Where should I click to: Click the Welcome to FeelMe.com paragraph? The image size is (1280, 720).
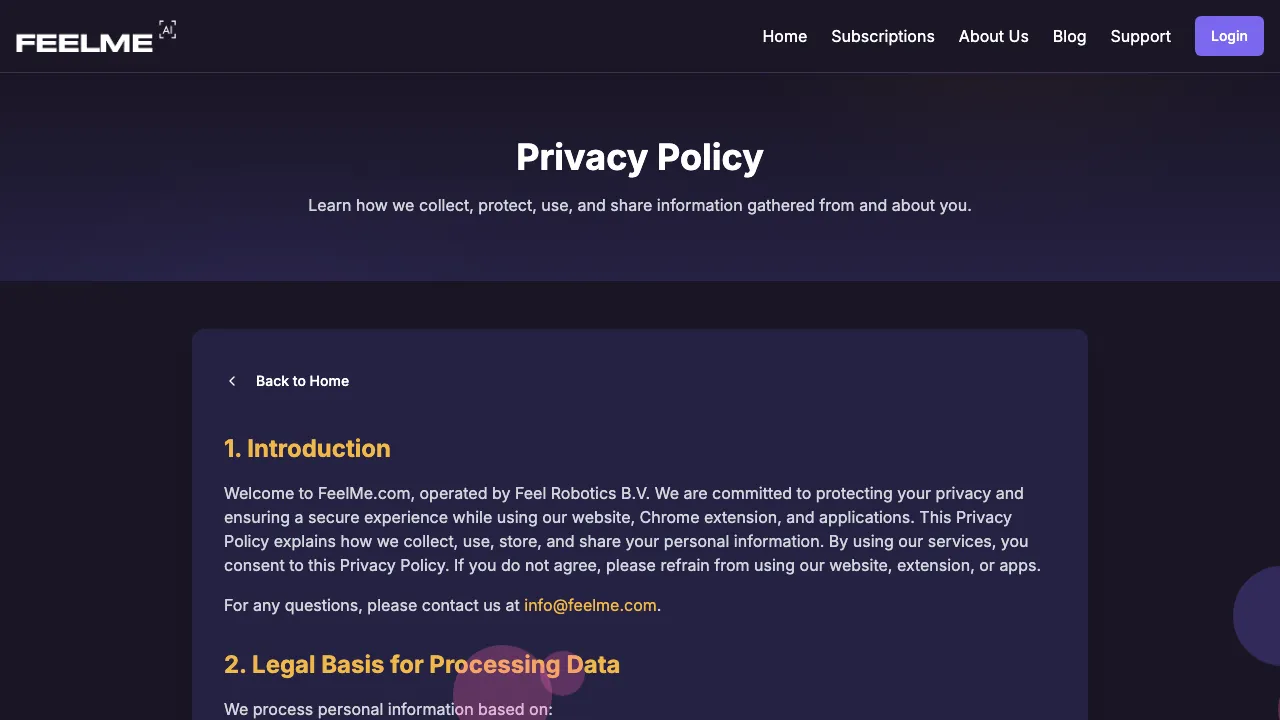[x=632, y=529]
